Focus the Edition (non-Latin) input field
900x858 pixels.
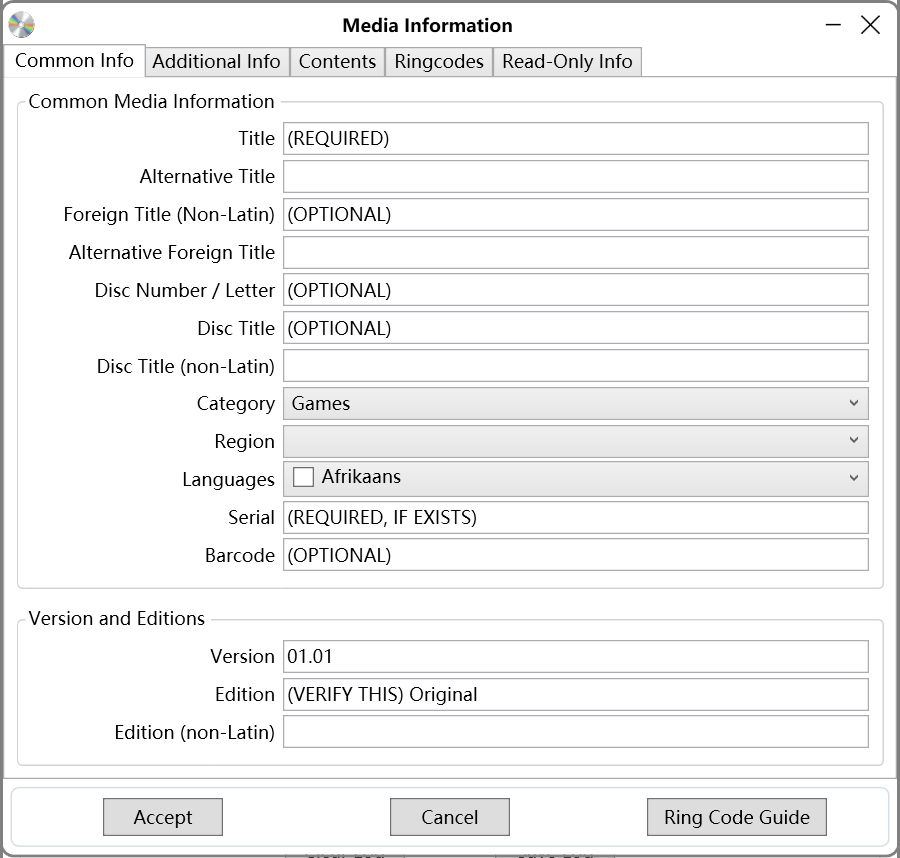[x=576, y=732]
